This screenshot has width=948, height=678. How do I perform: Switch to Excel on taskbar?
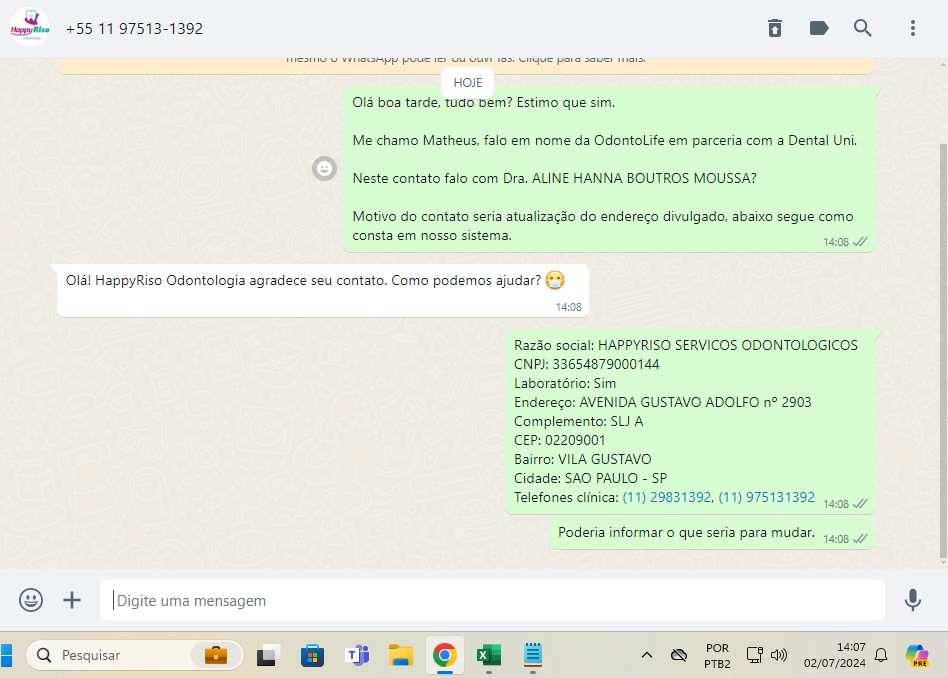pos(489,655)
